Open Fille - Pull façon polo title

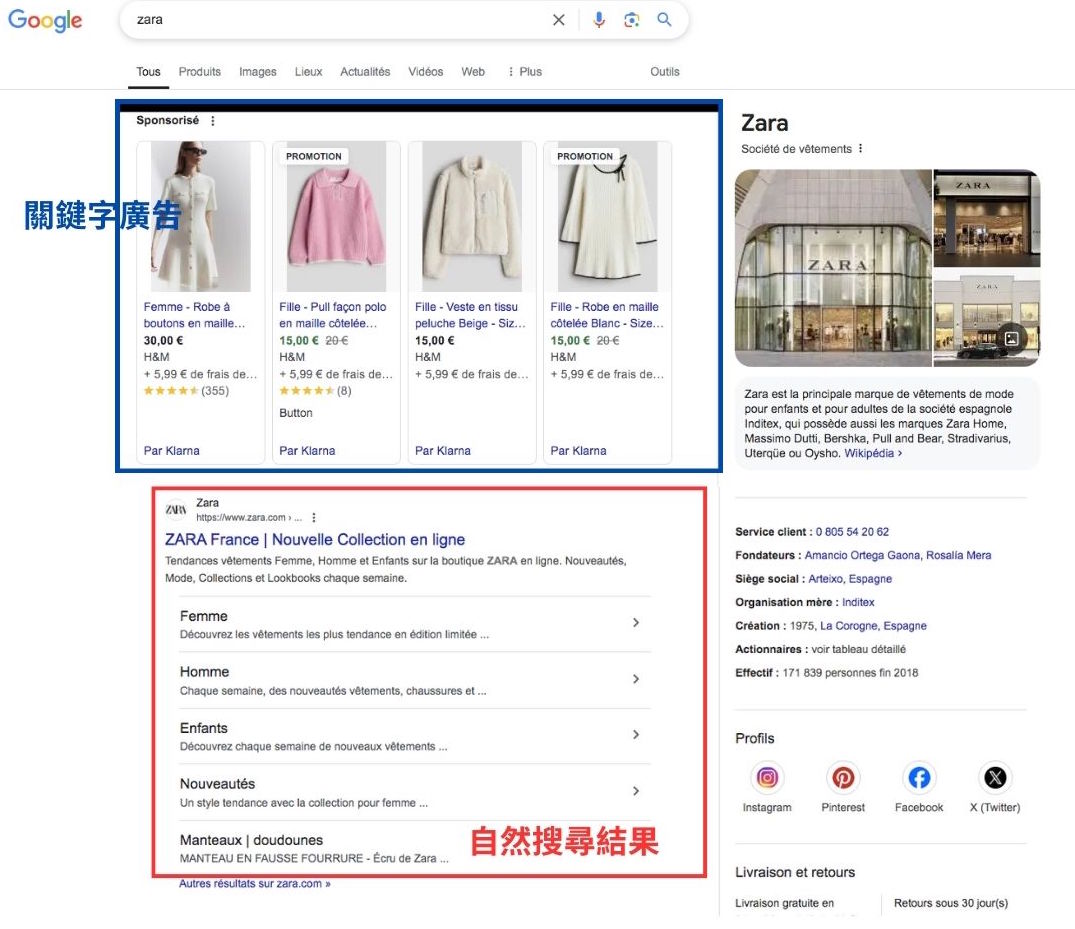click(333, 315)
